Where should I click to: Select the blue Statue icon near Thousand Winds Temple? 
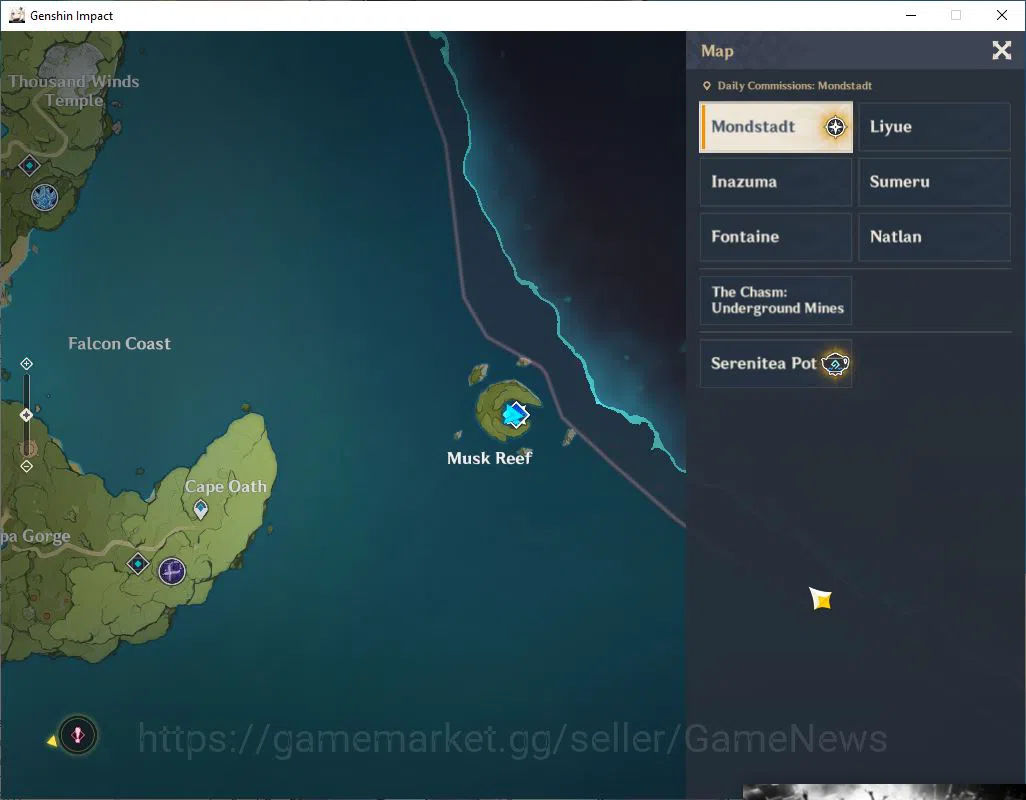click(x=44, y=197)
